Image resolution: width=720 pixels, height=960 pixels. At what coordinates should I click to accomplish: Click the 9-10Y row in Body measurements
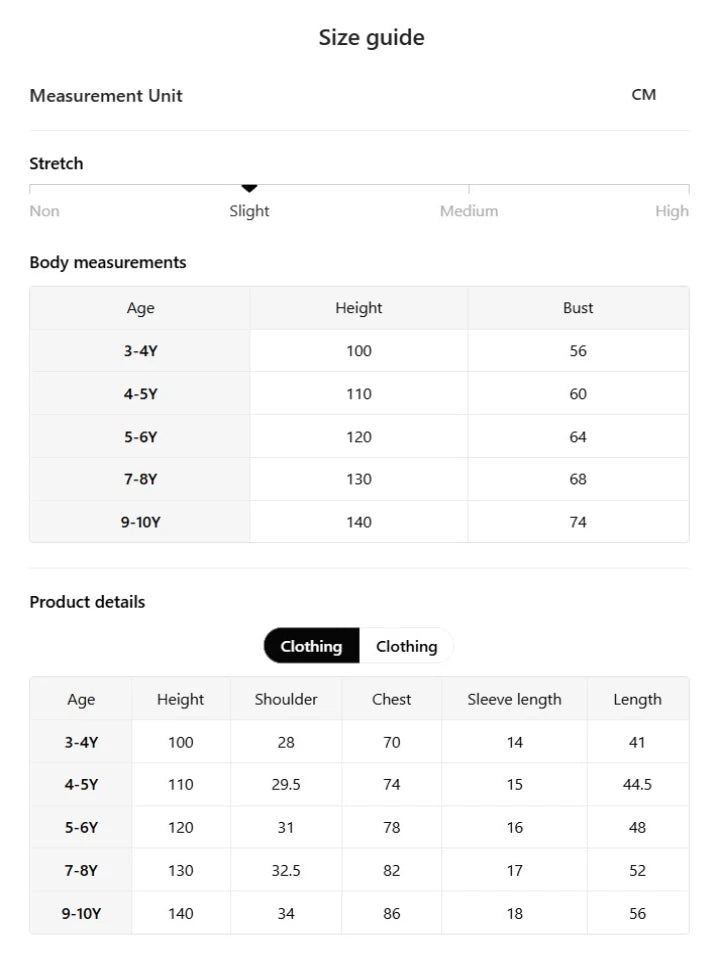(359, 522)
